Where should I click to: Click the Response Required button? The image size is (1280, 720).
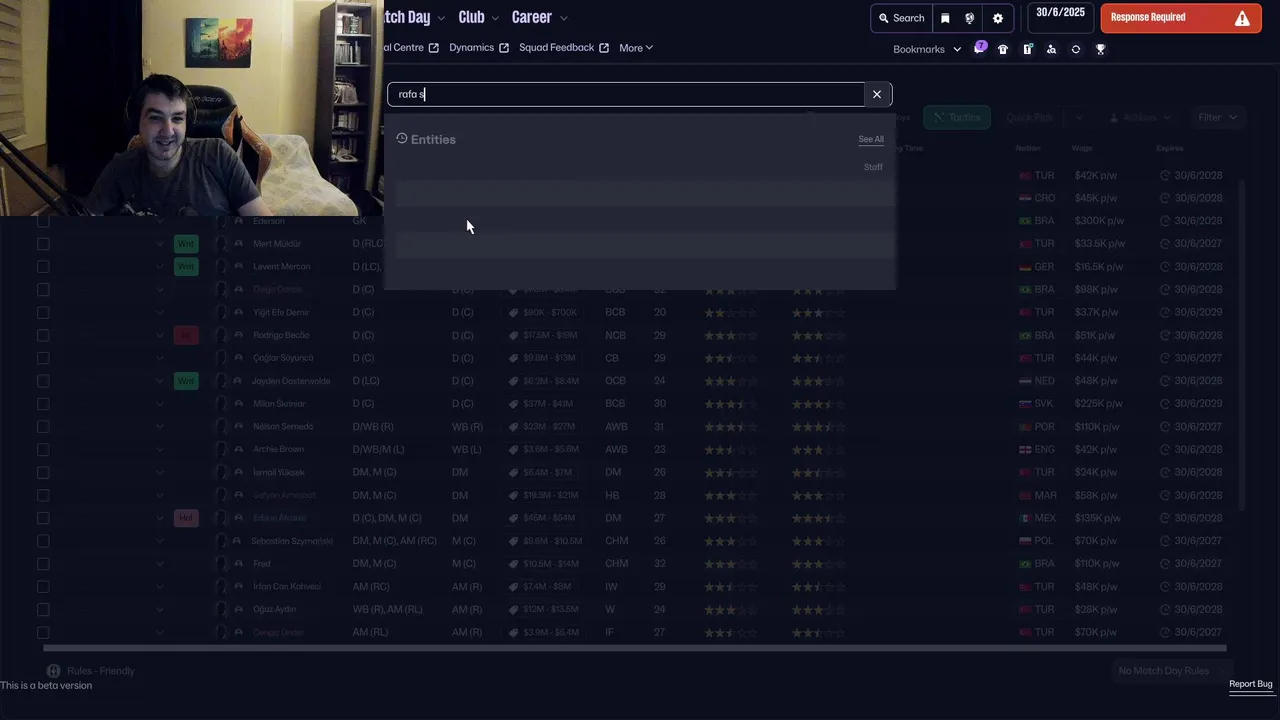1180,18
